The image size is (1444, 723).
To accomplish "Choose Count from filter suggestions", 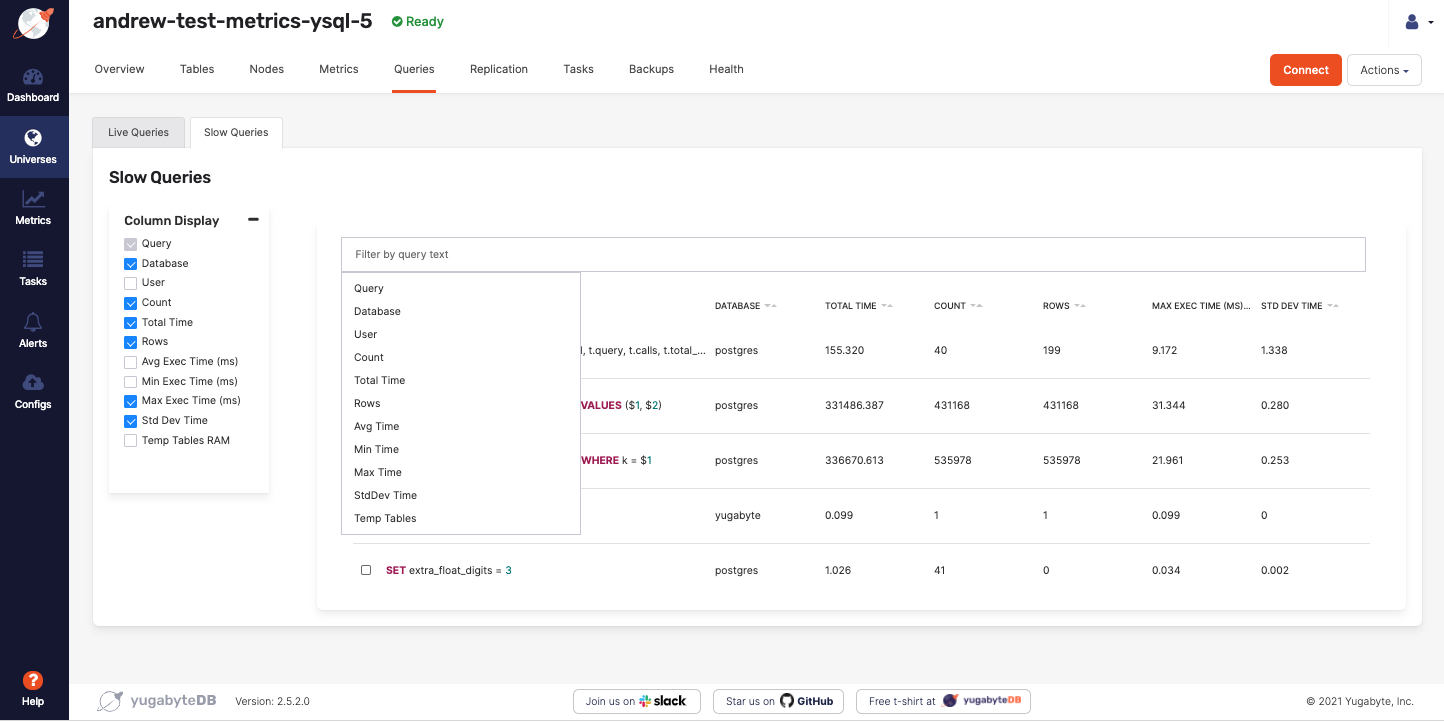I will [x=461, y=357].
